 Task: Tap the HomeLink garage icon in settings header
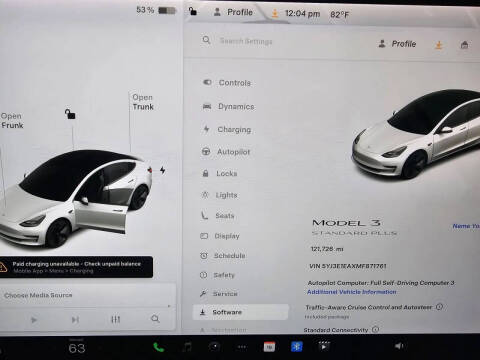[x=464, y=44]
